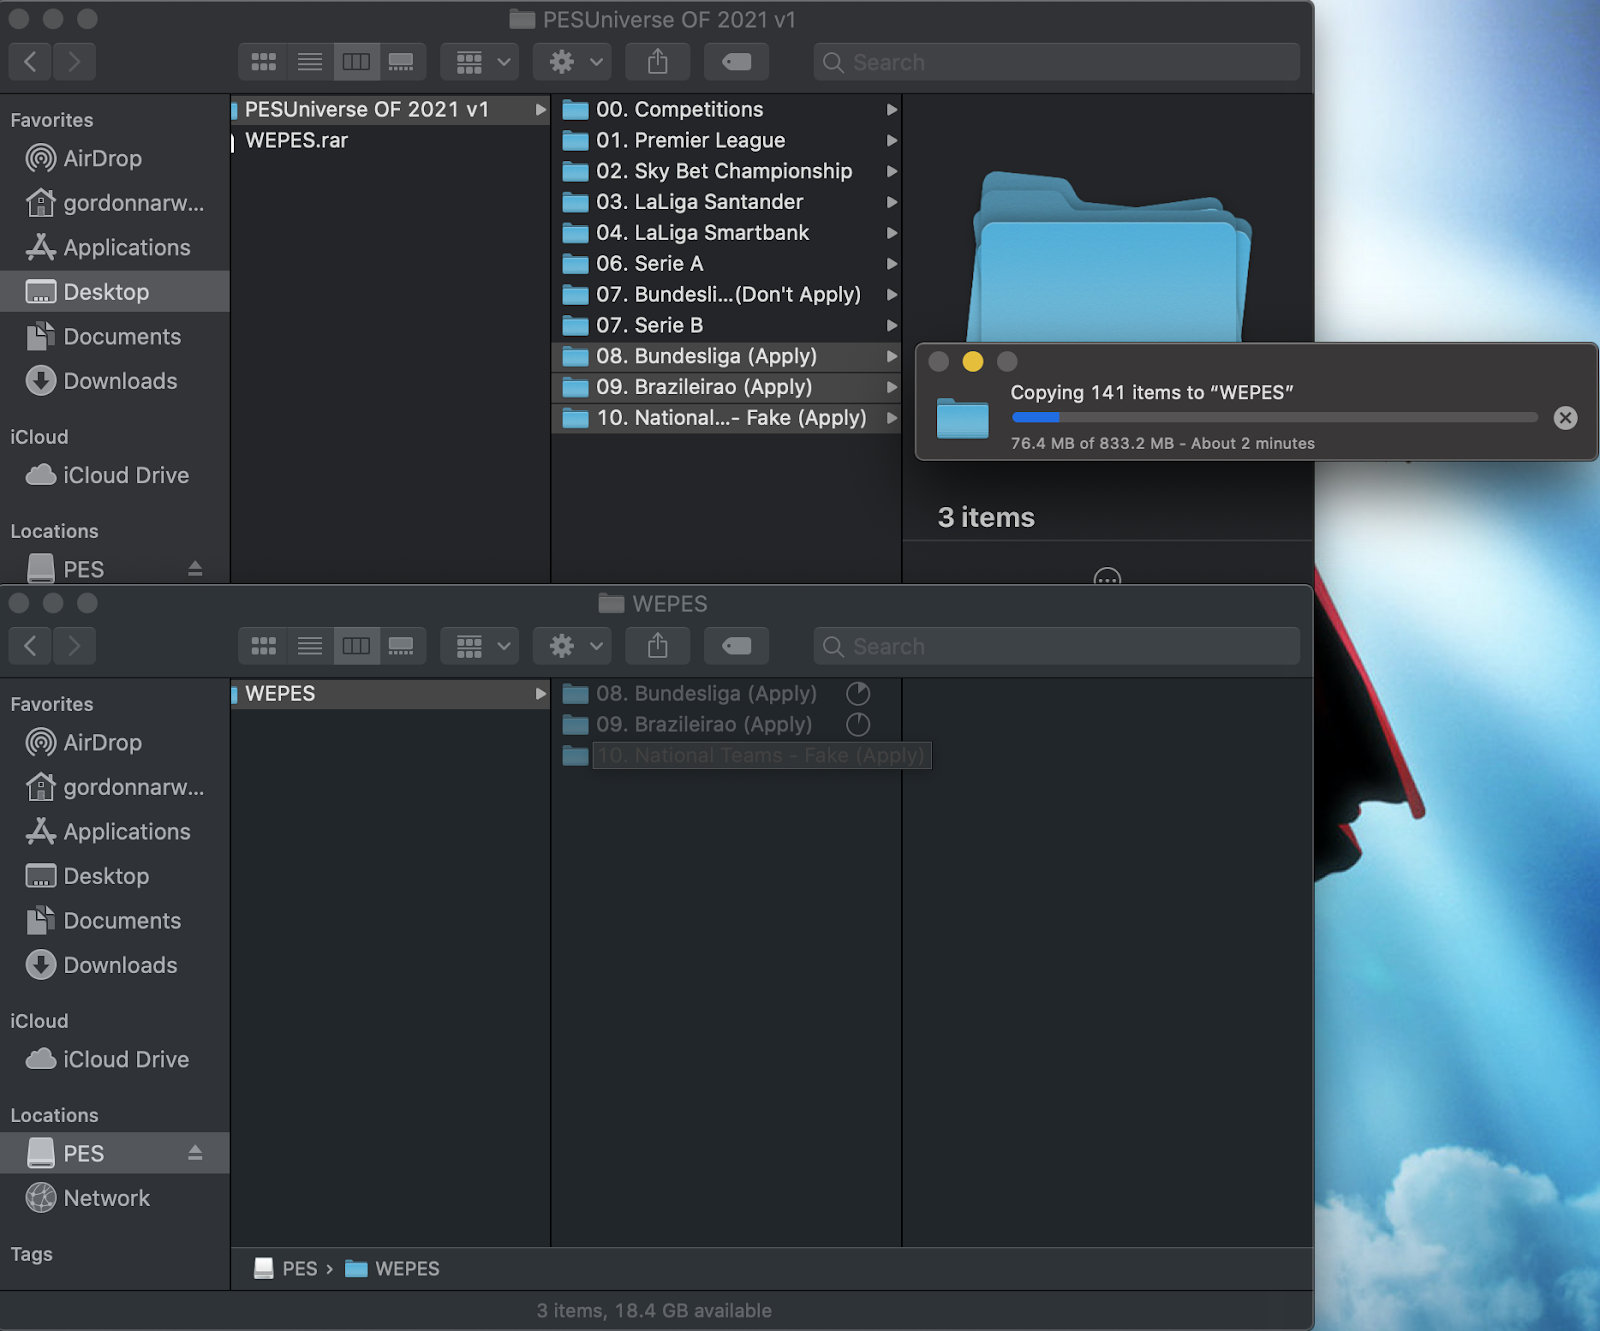The image size is (1600, 1331).
Task: Click Edit Tags button in WEPES window
Action: (736, 646)
